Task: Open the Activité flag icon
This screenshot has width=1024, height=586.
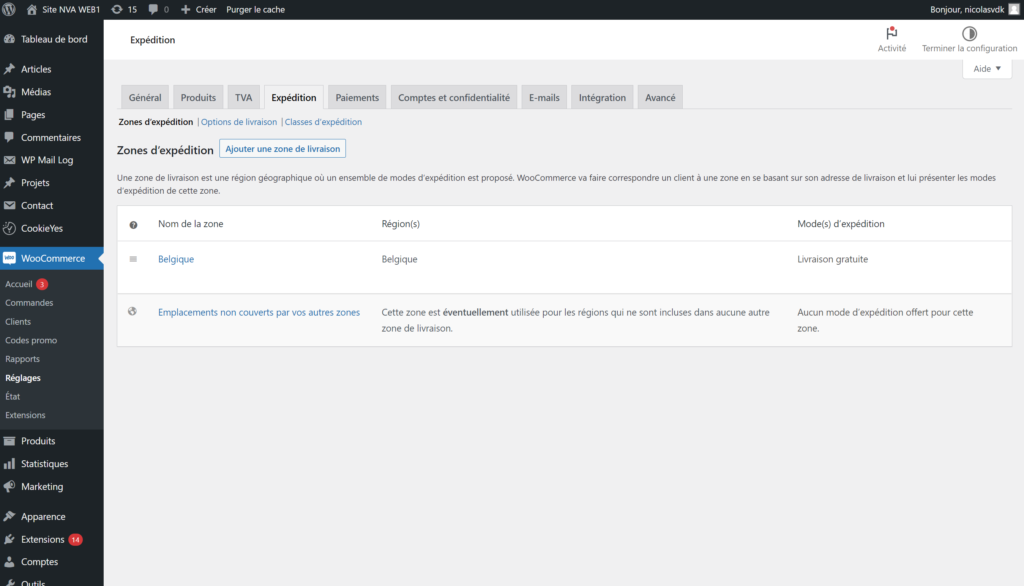Action: pyautogui.click(x=891, y=33)
